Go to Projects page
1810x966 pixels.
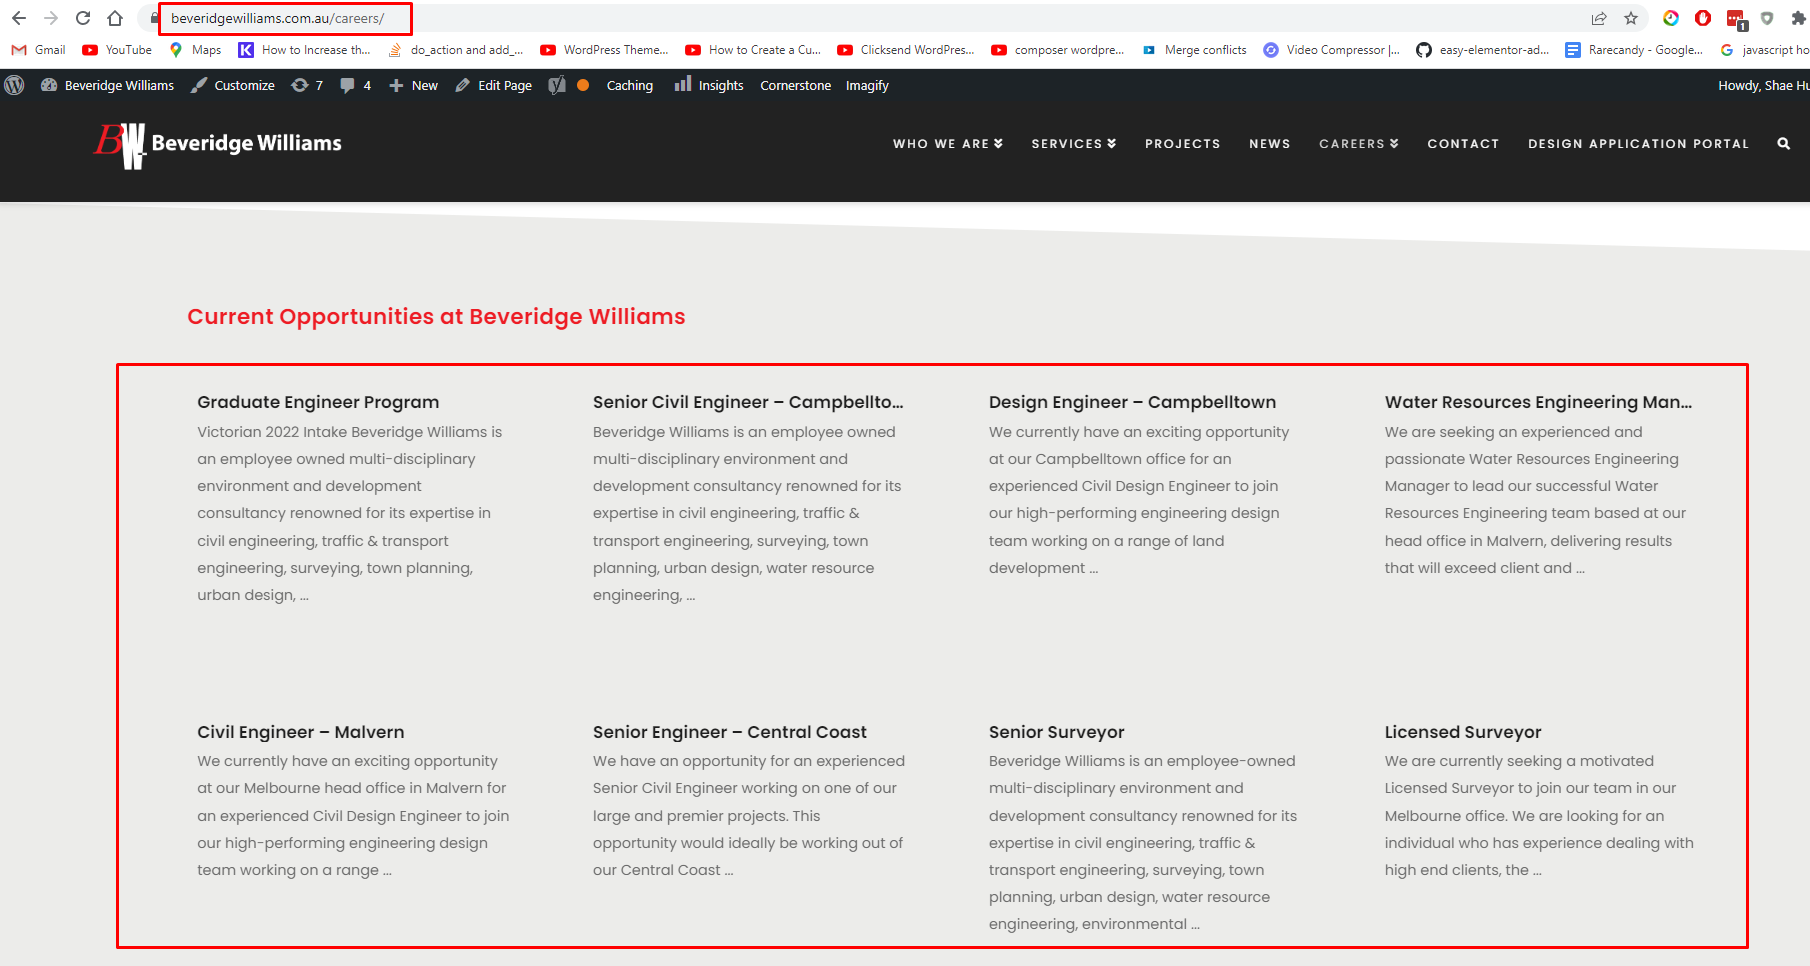pyautogui.click(x=1182, y=144)
